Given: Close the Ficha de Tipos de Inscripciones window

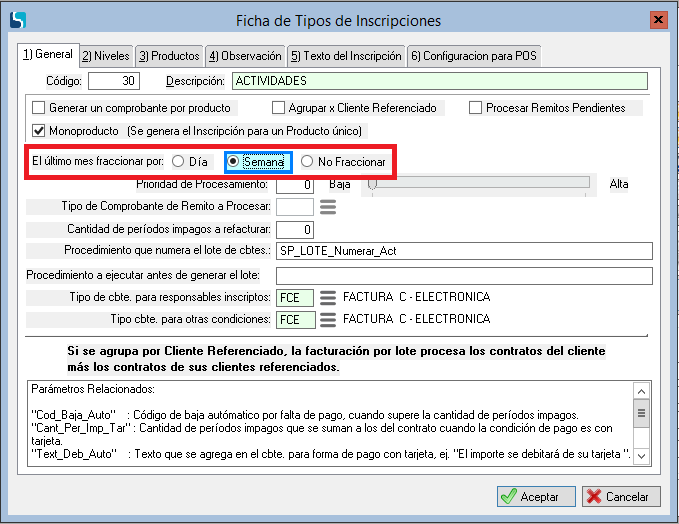Looking at the screenshot, I should point(658,20).
